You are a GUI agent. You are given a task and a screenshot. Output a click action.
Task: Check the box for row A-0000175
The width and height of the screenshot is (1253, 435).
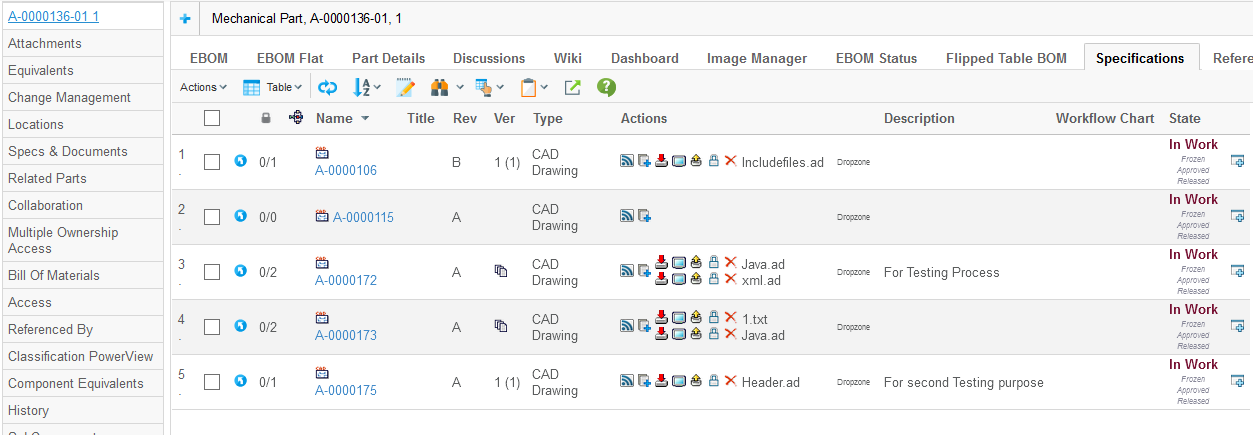(212, 382)
